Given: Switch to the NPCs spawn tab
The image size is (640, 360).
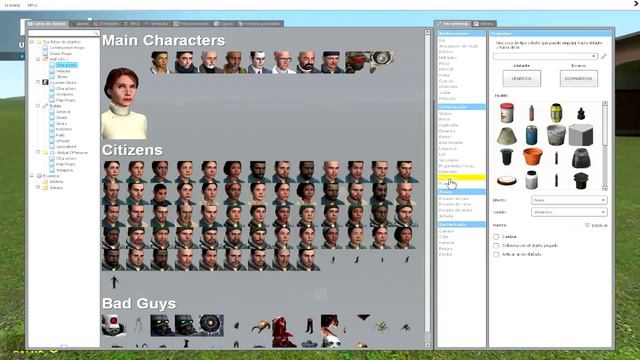Looking at the screenshot, I should point(133,24).
